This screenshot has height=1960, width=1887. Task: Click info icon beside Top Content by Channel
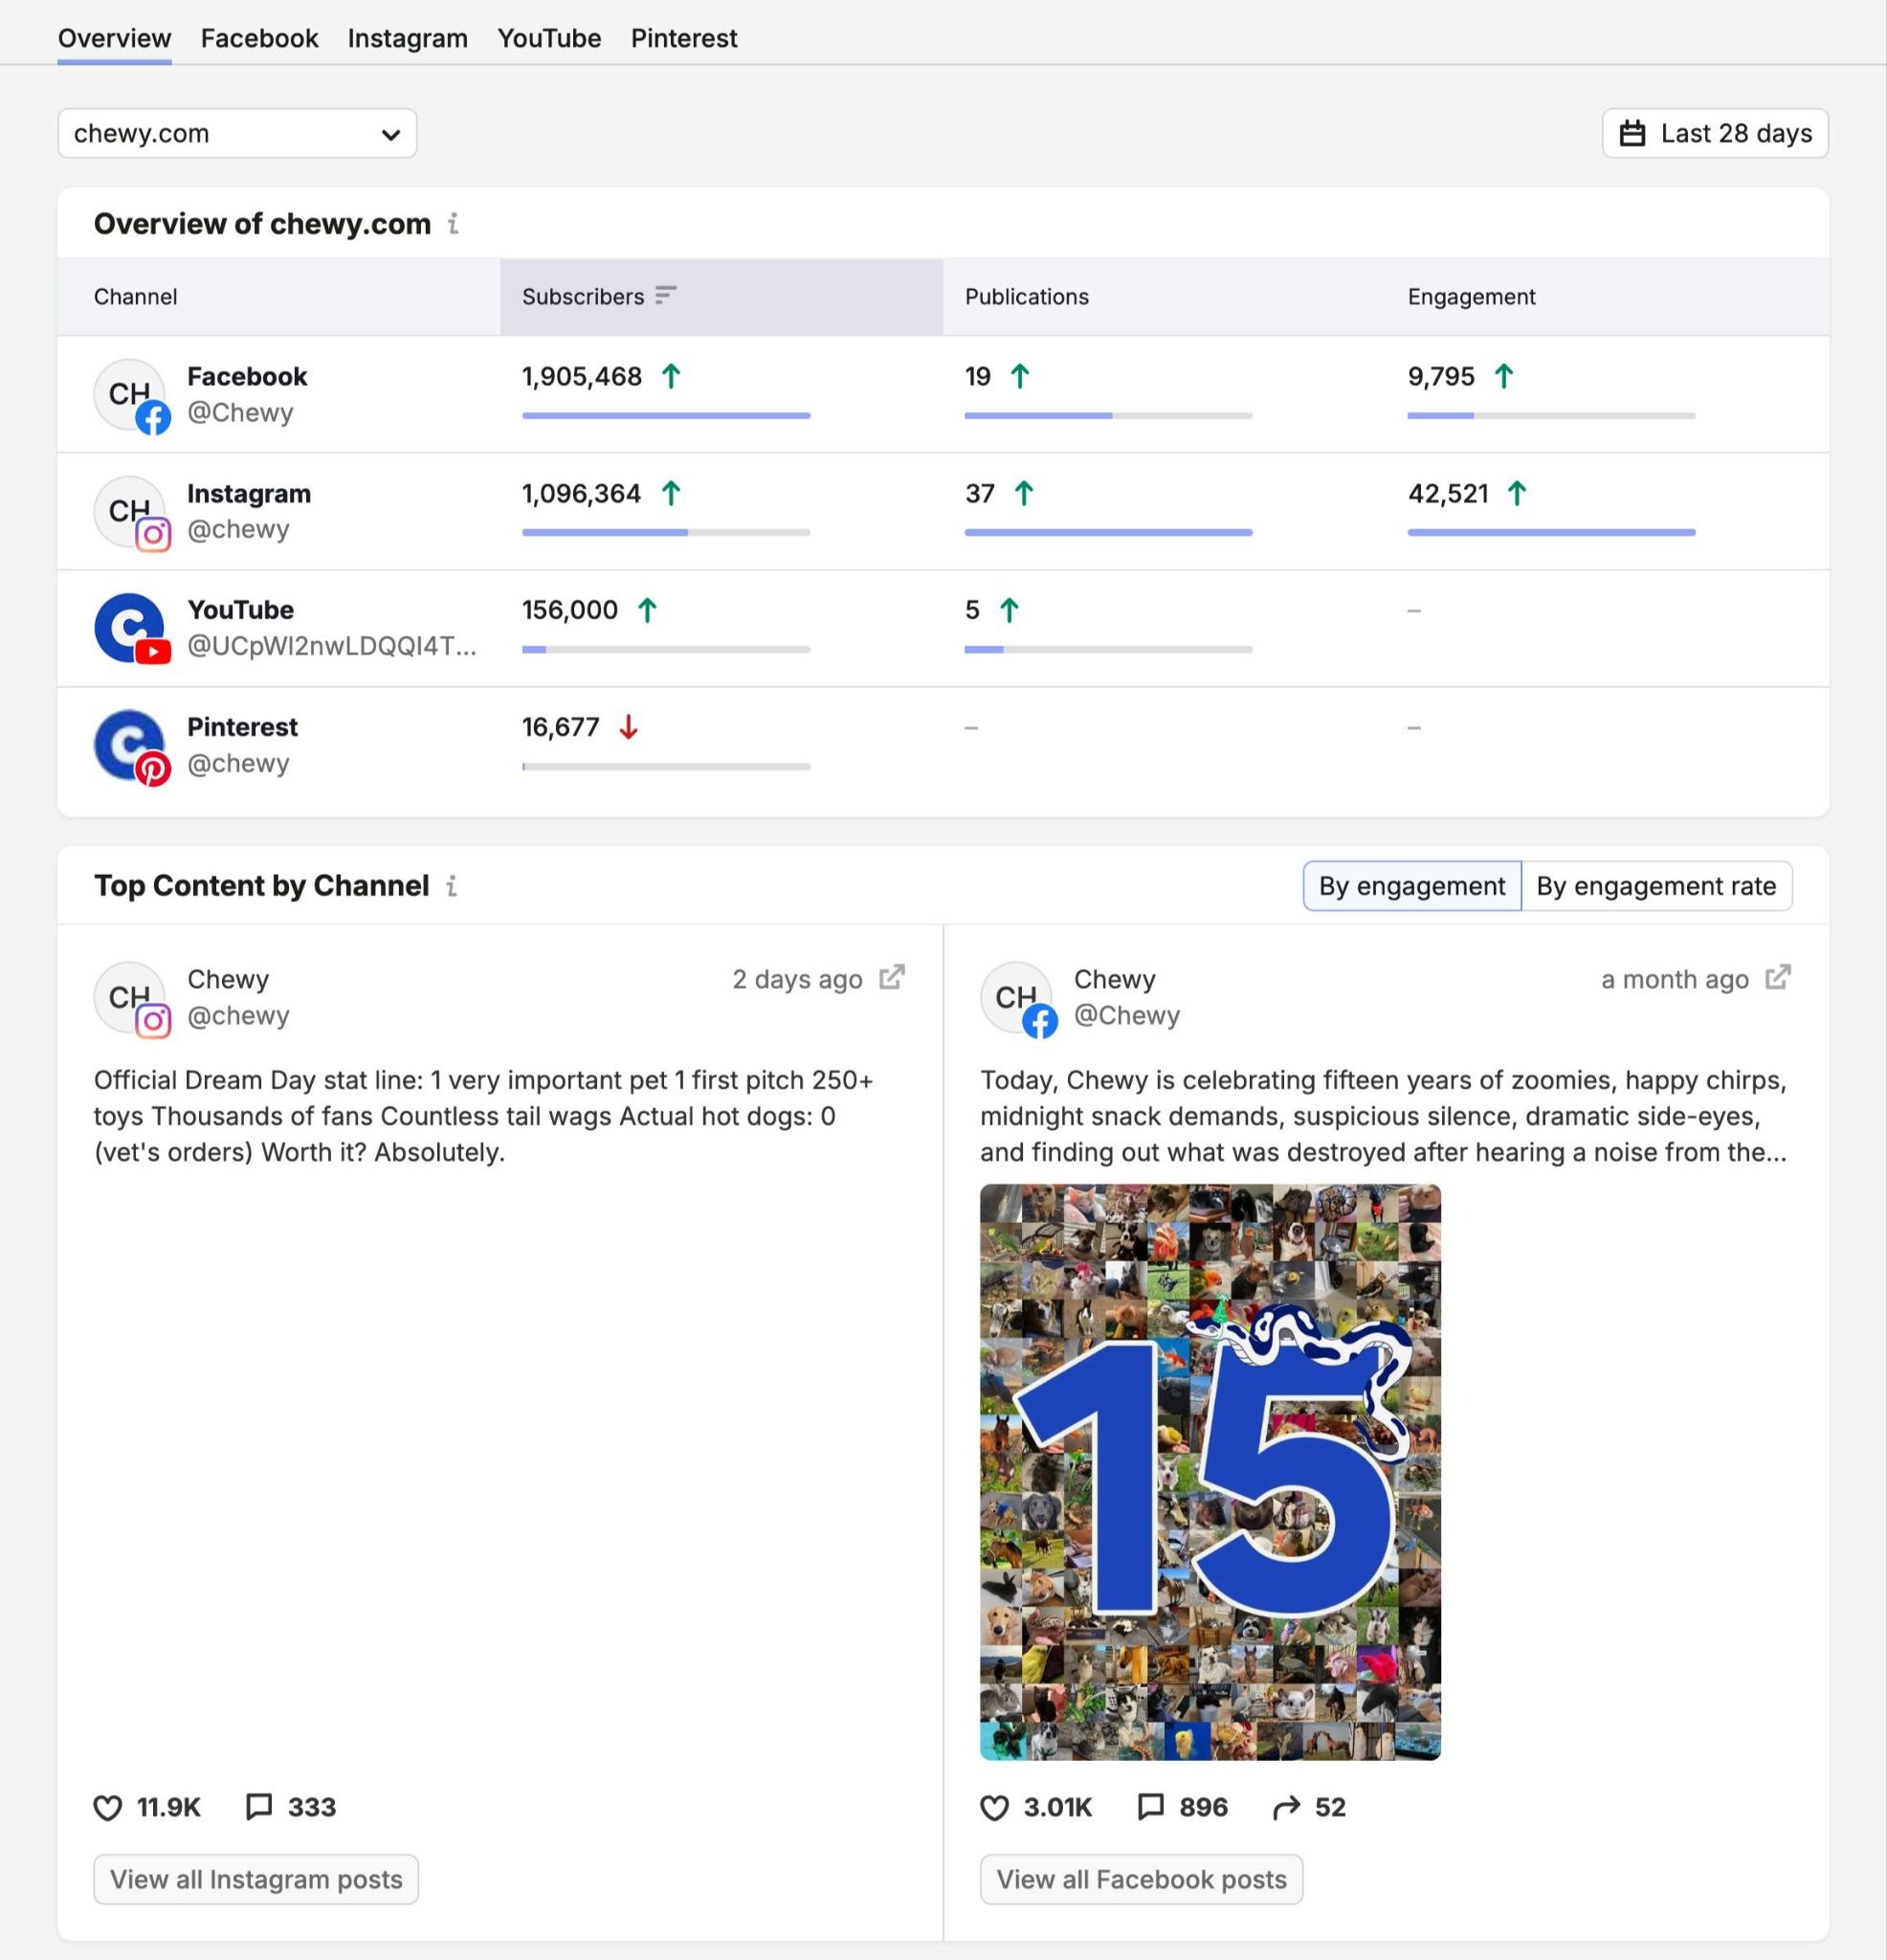(452, 885)
